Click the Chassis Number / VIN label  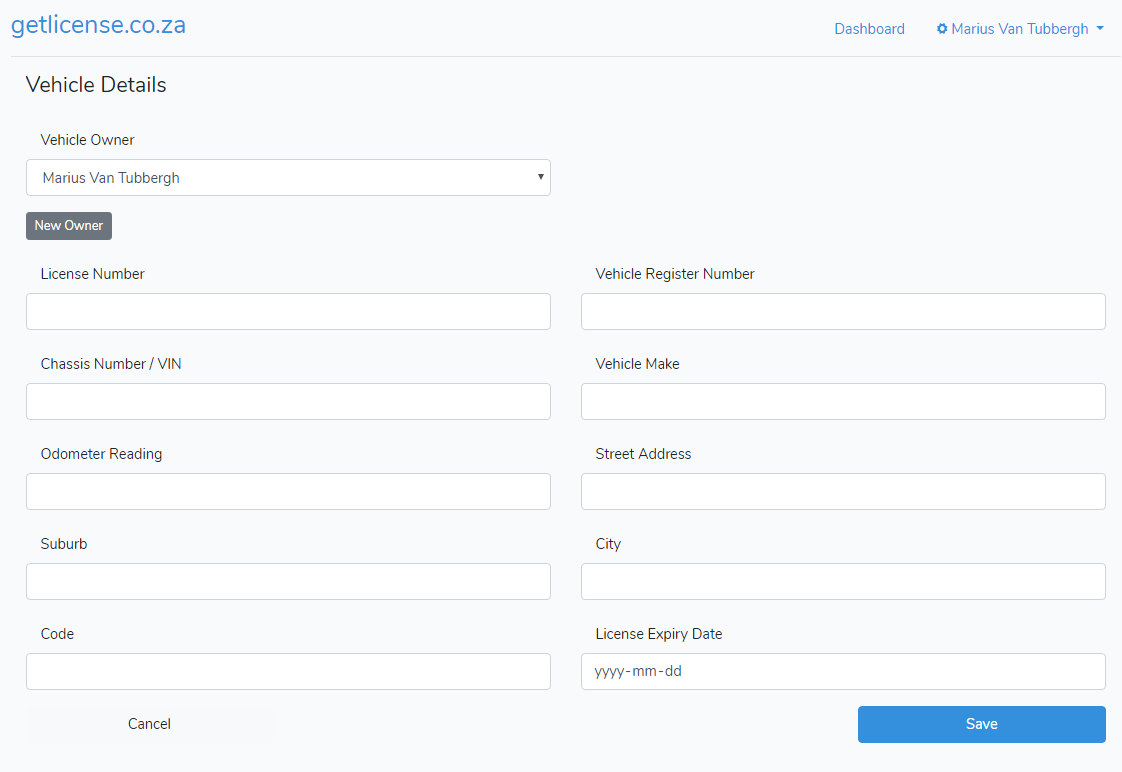coord(111,363)
